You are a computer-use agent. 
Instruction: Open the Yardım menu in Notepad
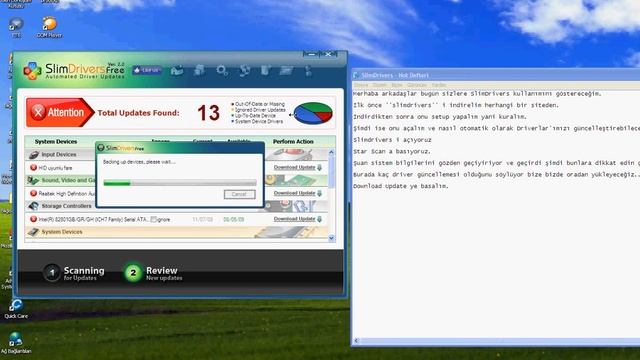439,85
